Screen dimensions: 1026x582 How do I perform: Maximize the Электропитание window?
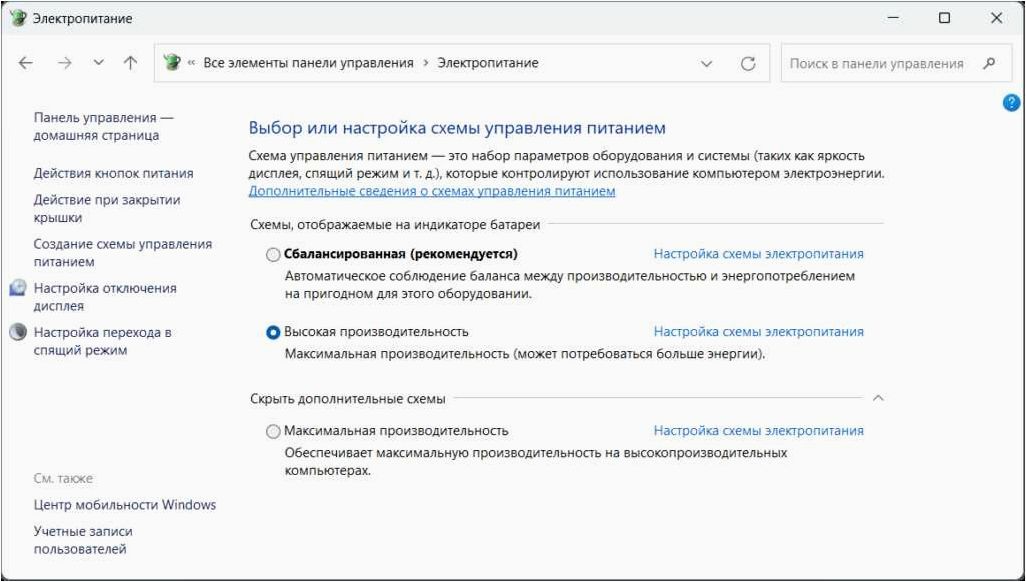coord(944,18)
